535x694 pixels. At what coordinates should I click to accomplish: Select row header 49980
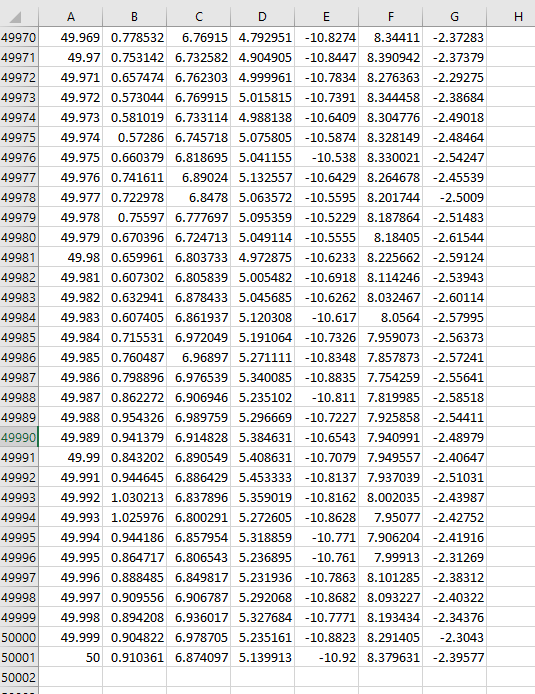coord(19,238)
